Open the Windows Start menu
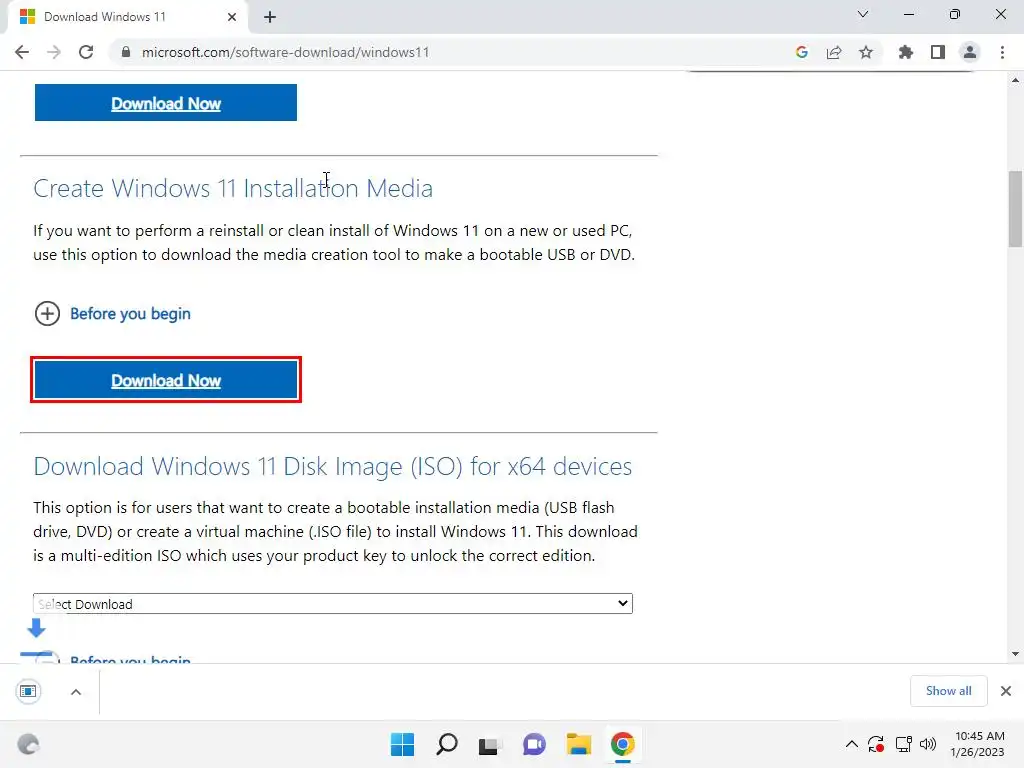 click(402, 744)
